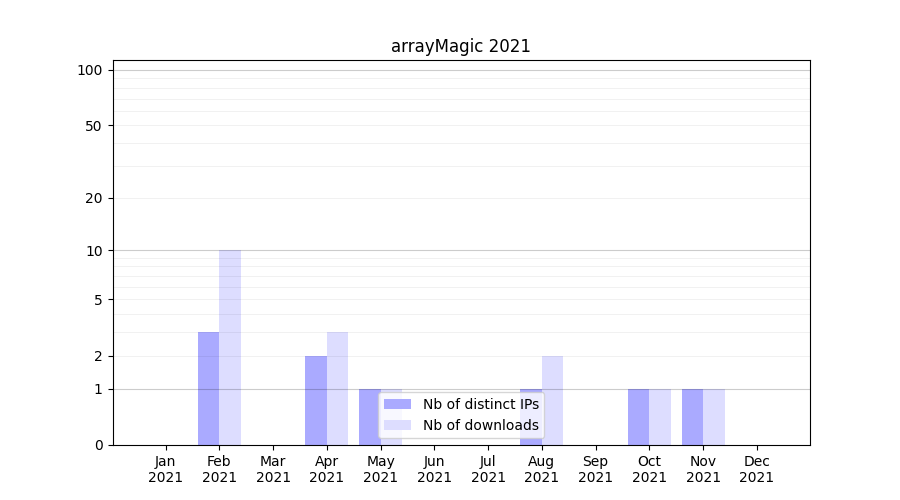Select the 'Nb of downloads' legend label
Viewport: 900px width, 500px height.
click(x=480, y=425)
